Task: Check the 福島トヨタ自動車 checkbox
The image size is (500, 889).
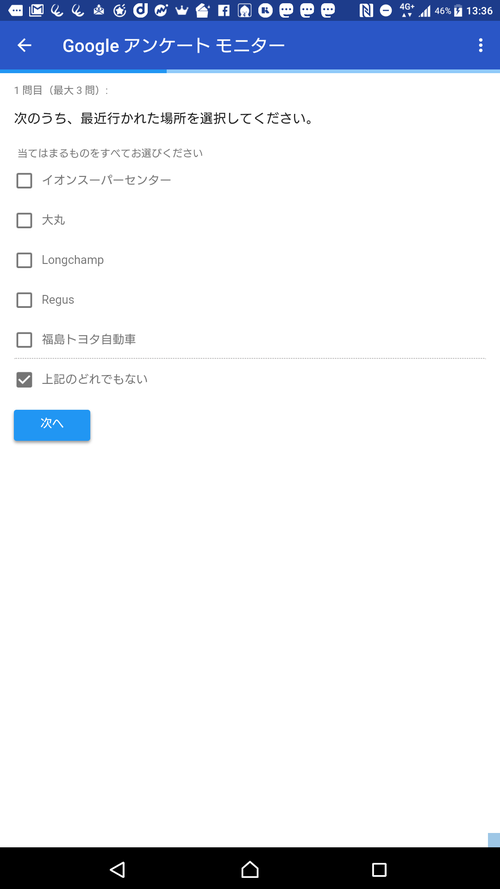Action: [24, 340]
